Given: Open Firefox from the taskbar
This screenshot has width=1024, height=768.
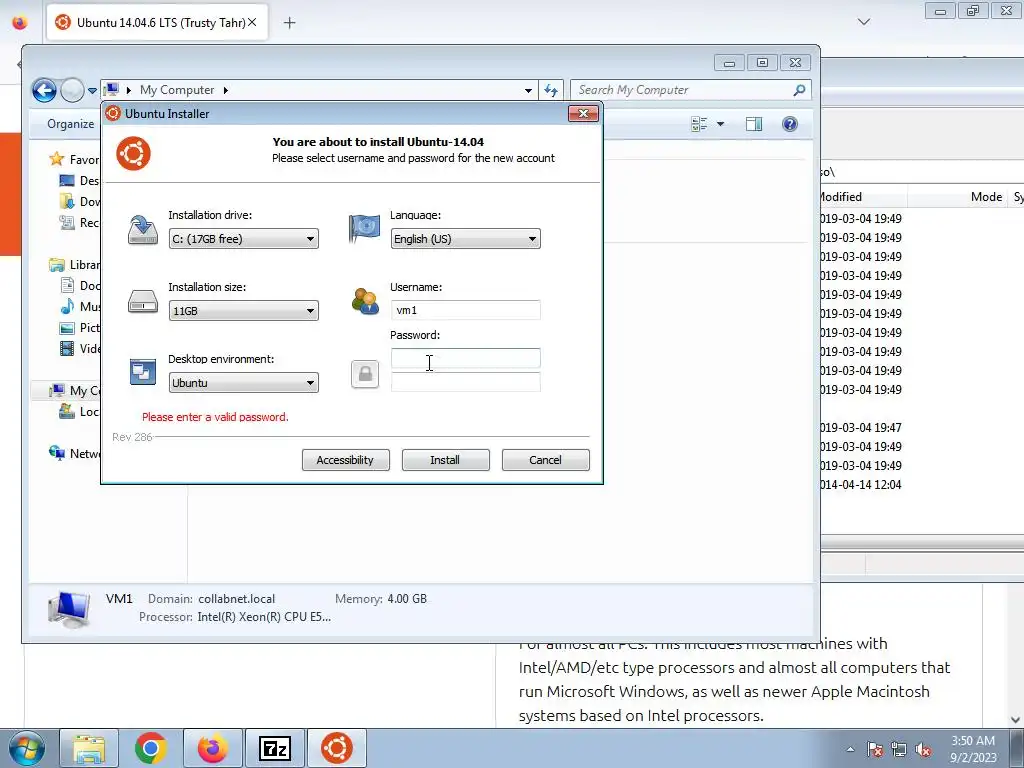Looking at the screenshot, I should 213,748.
